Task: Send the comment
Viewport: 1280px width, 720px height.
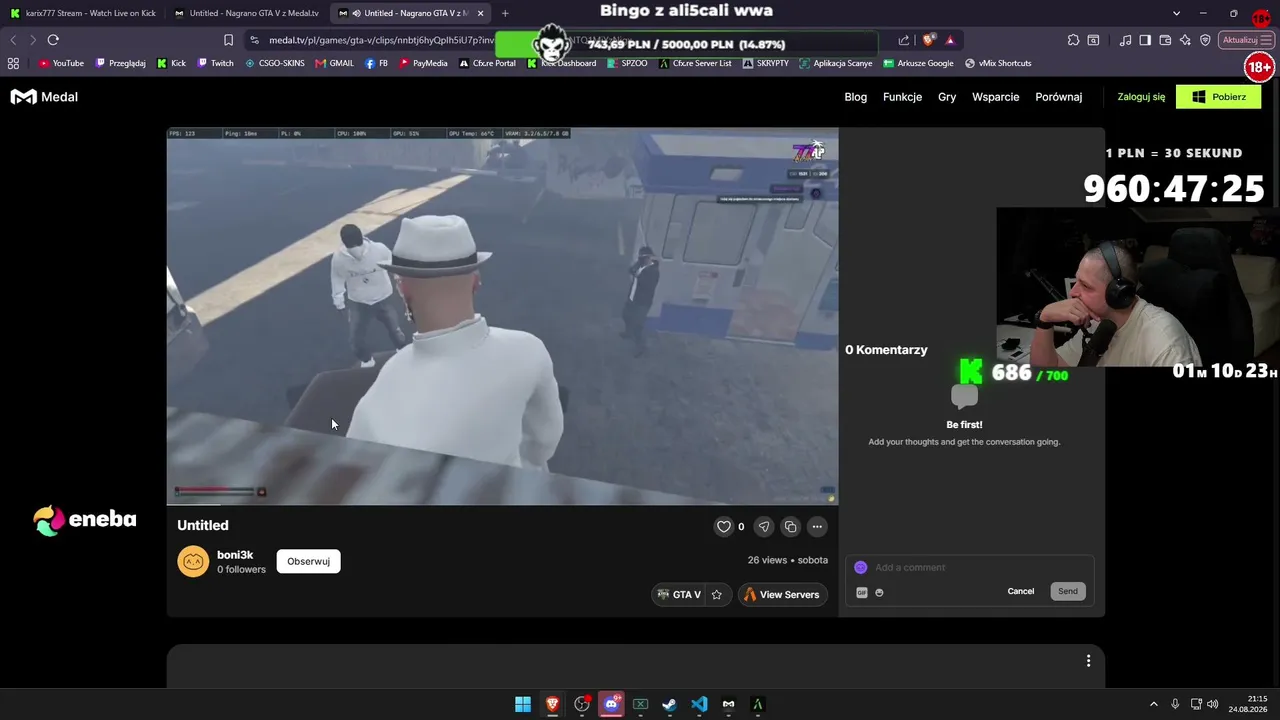Action: click(x=1068, y=592)
